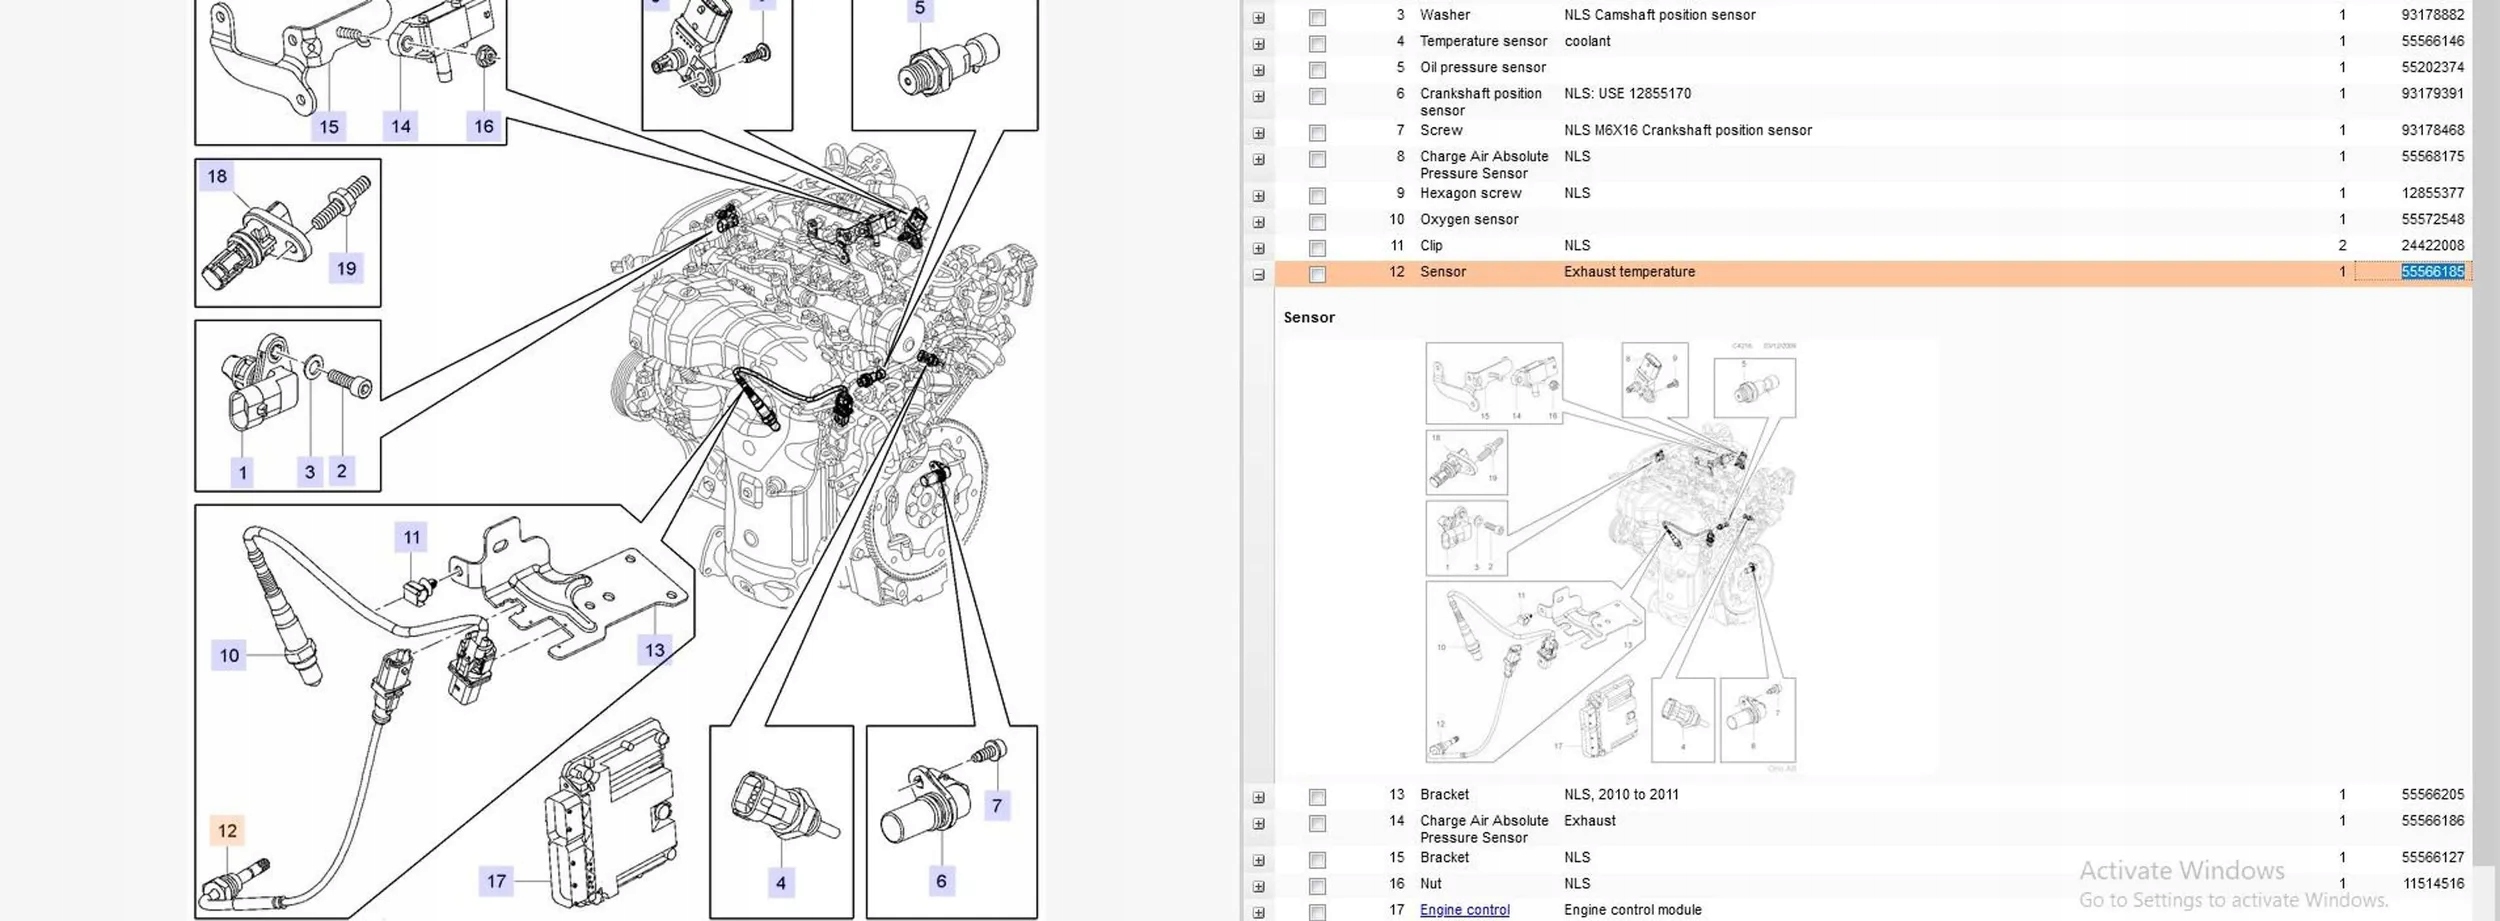Collapse the expanded Sensor row 12
The height and width of the screenshot is (921, 2500).
pos(1258,274)
